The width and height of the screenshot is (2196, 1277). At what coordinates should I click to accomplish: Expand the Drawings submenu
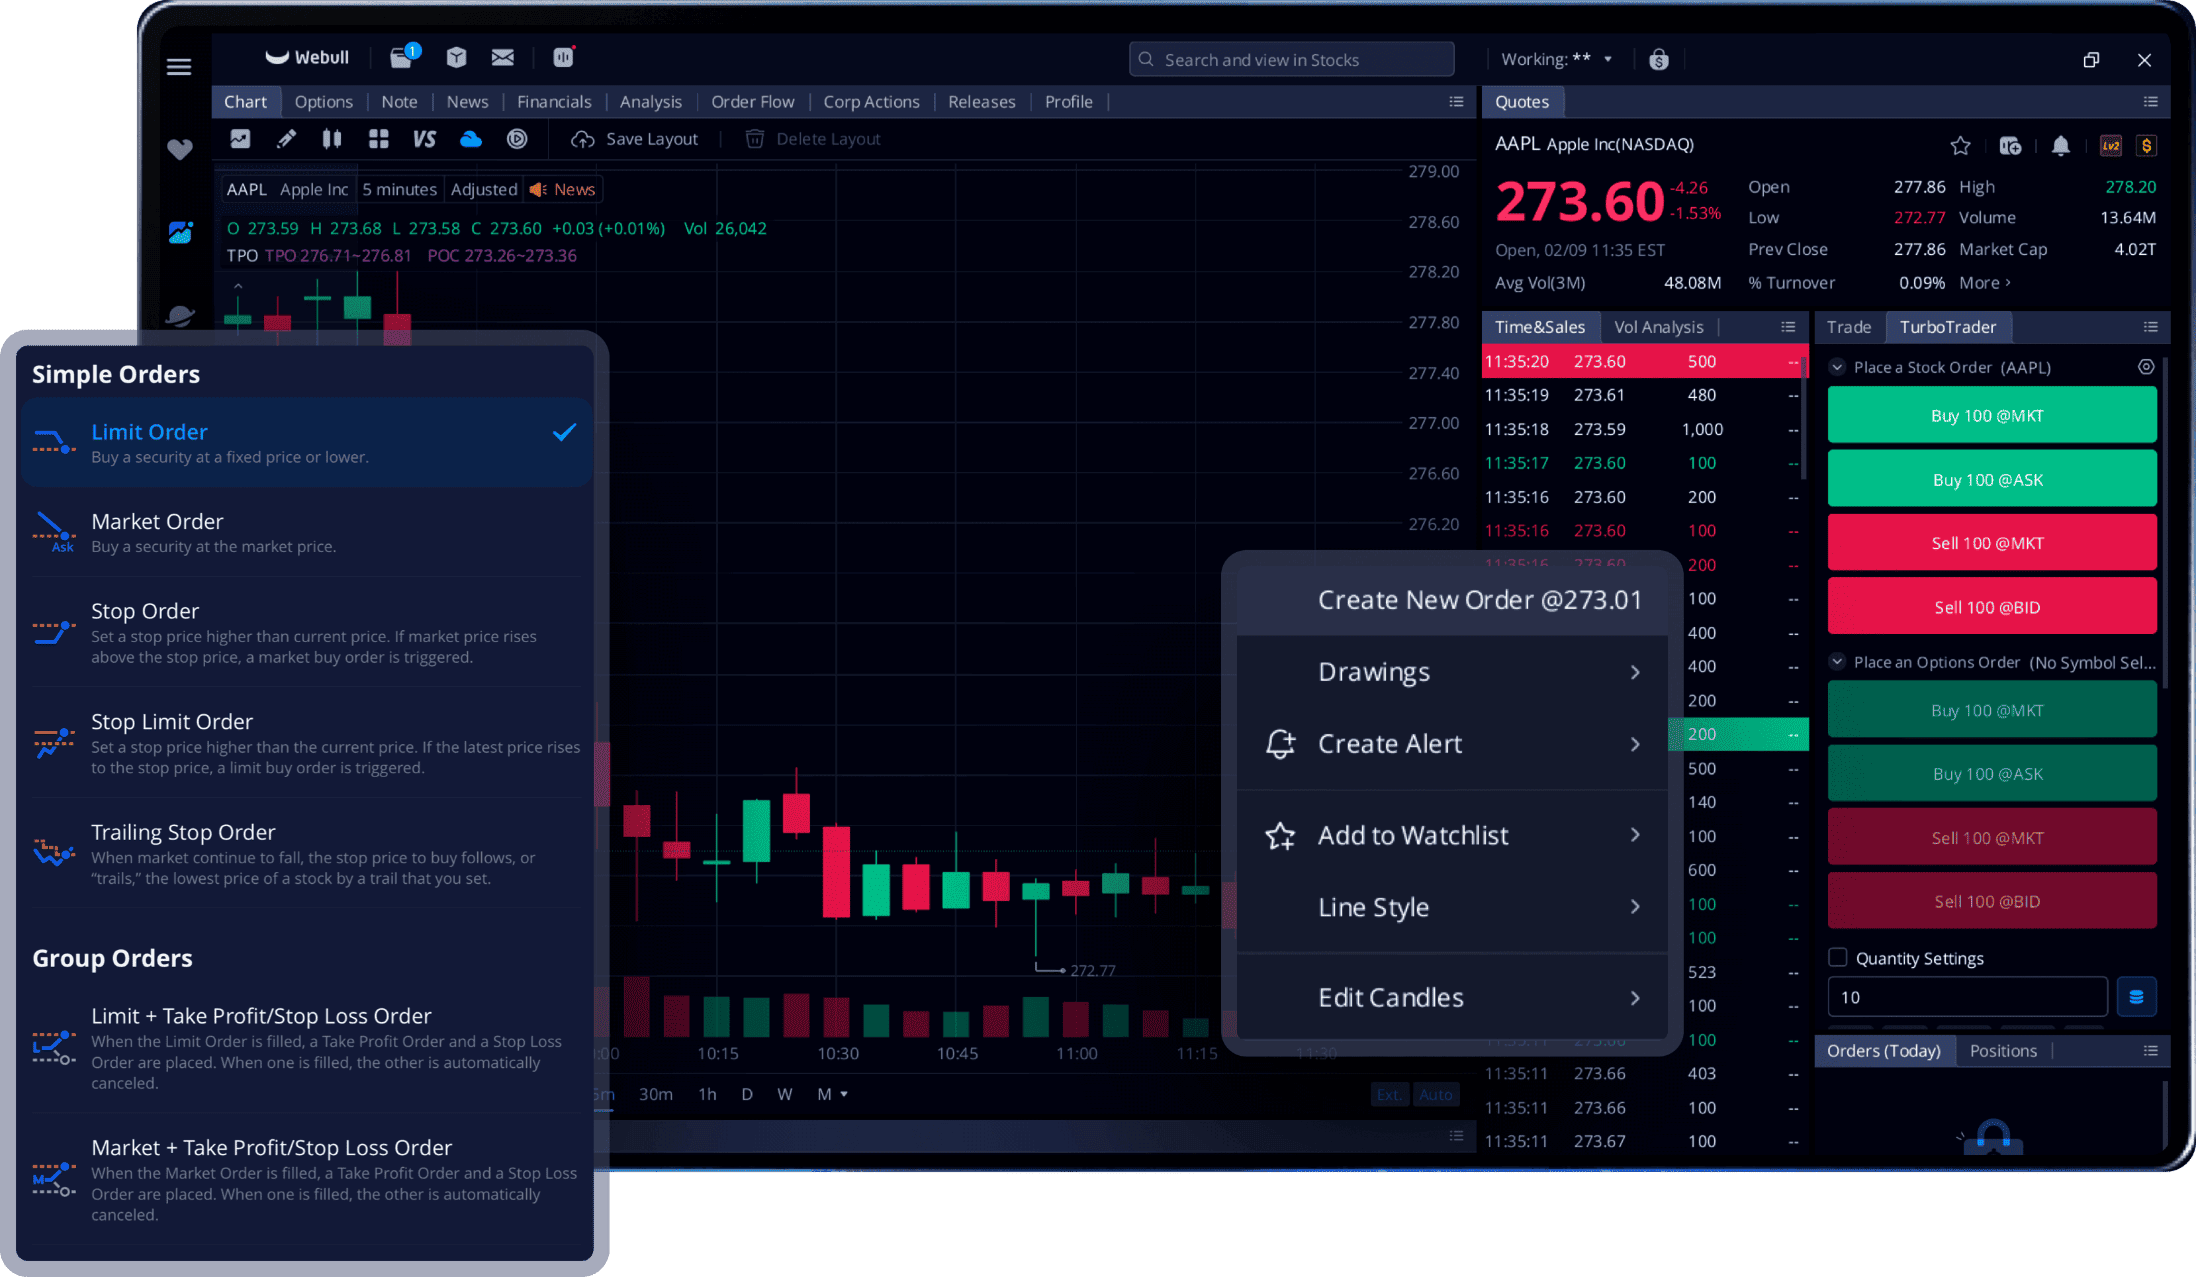point(1453,672)
